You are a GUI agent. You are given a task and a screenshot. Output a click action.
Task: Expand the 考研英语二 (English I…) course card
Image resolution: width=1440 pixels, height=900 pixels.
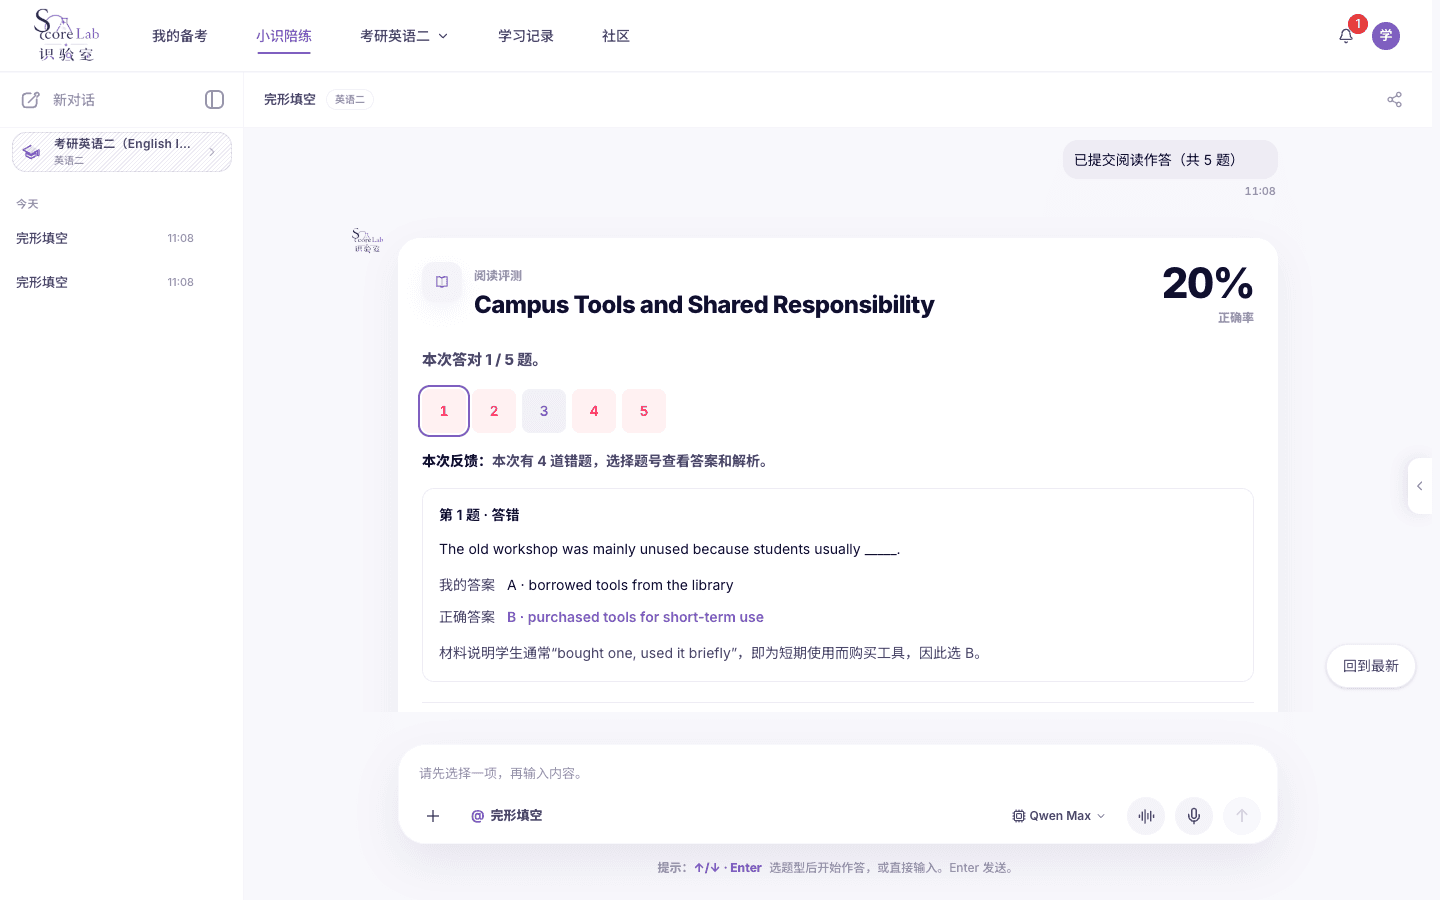122,152
